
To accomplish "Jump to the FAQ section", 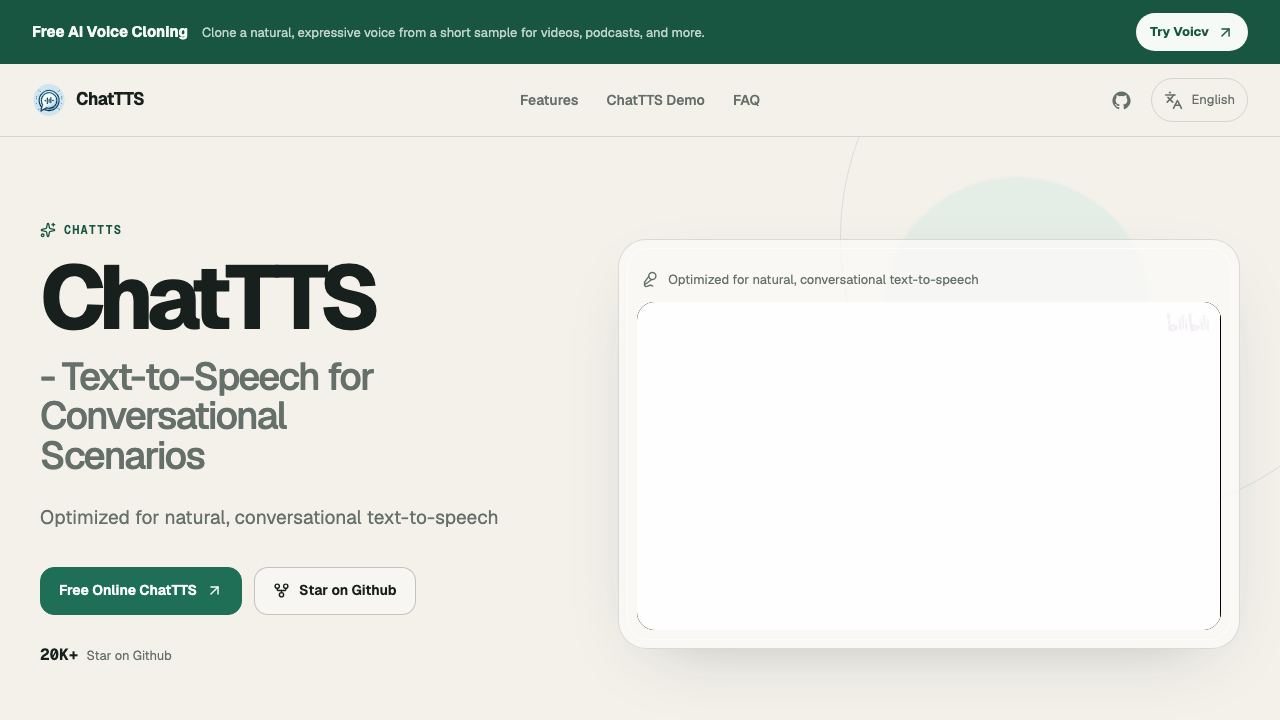I will click(746, 100).
